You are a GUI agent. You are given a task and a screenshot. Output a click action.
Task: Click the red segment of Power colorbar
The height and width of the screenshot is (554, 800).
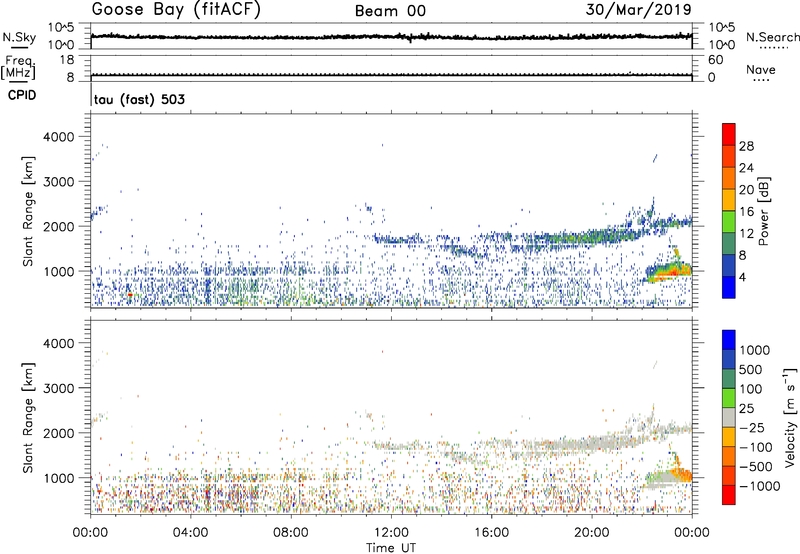click(729, 134)
